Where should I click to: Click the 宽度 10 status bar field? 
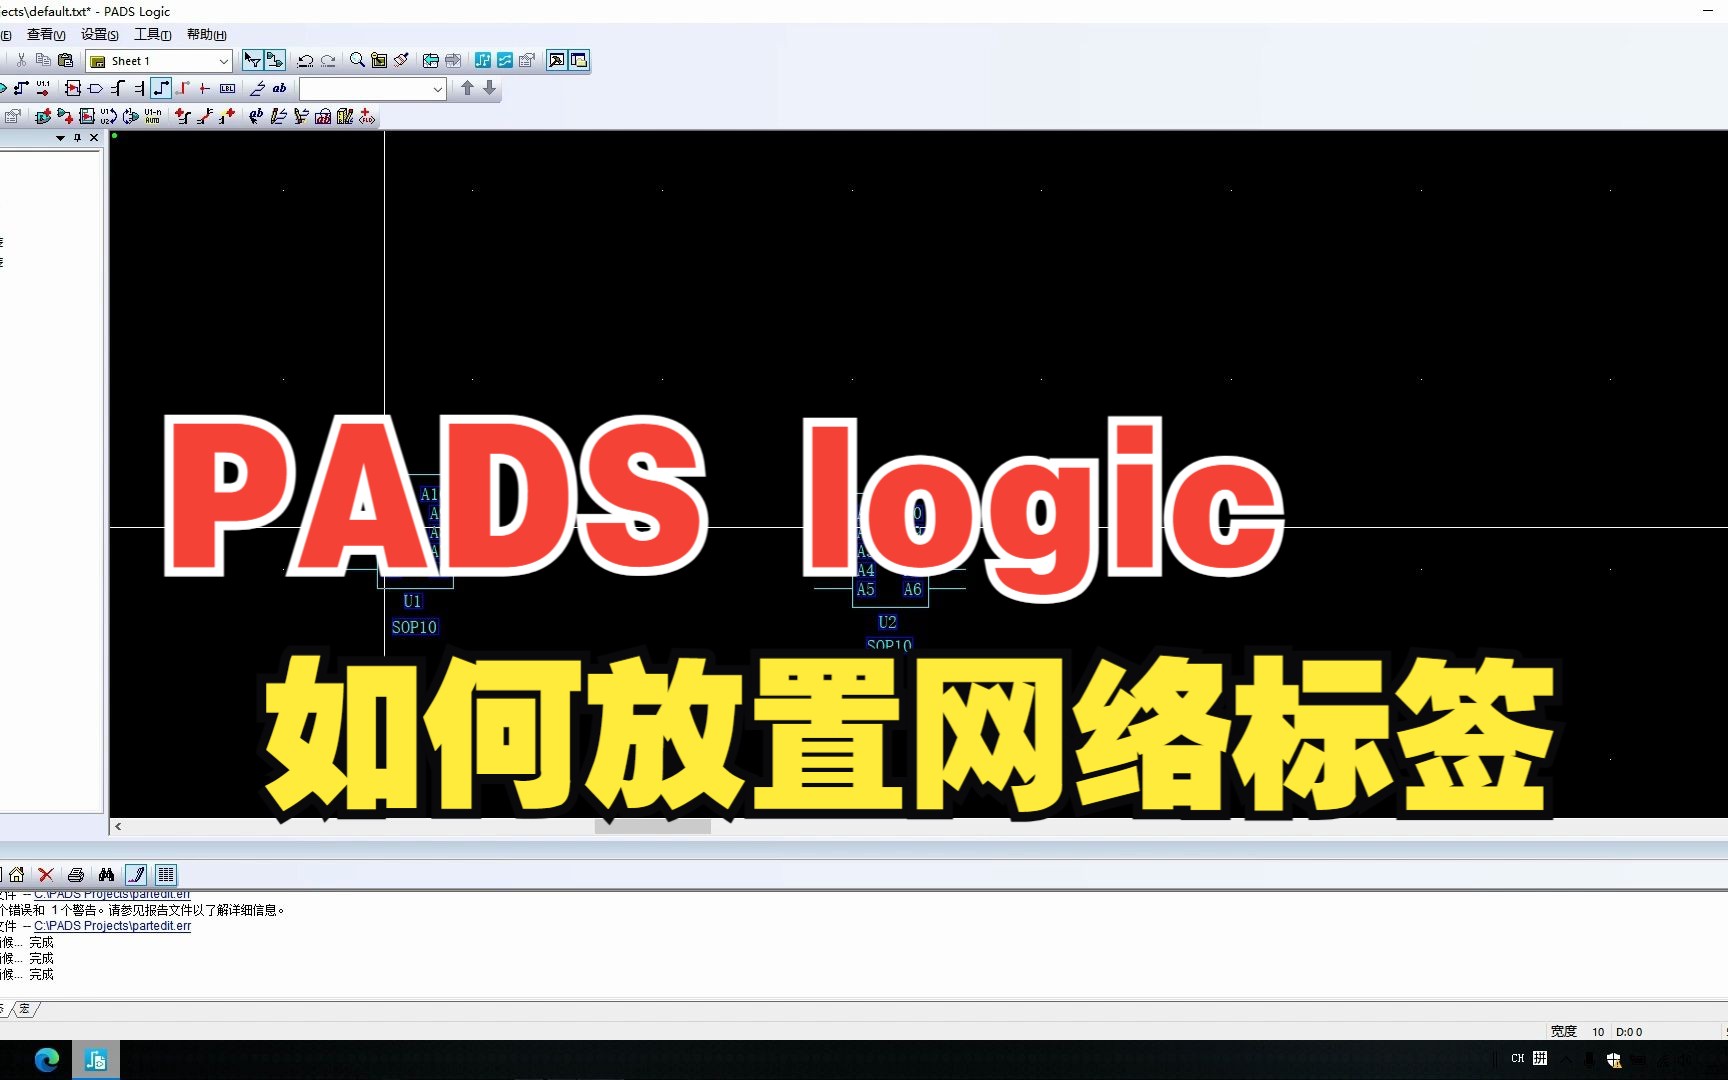click(1578, 1032)
